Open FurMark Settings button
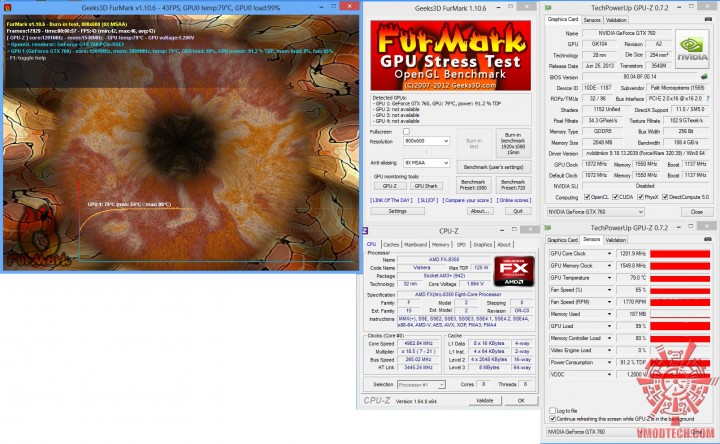The height and width of the screenshot is (444, 720). tap(398, 211)
